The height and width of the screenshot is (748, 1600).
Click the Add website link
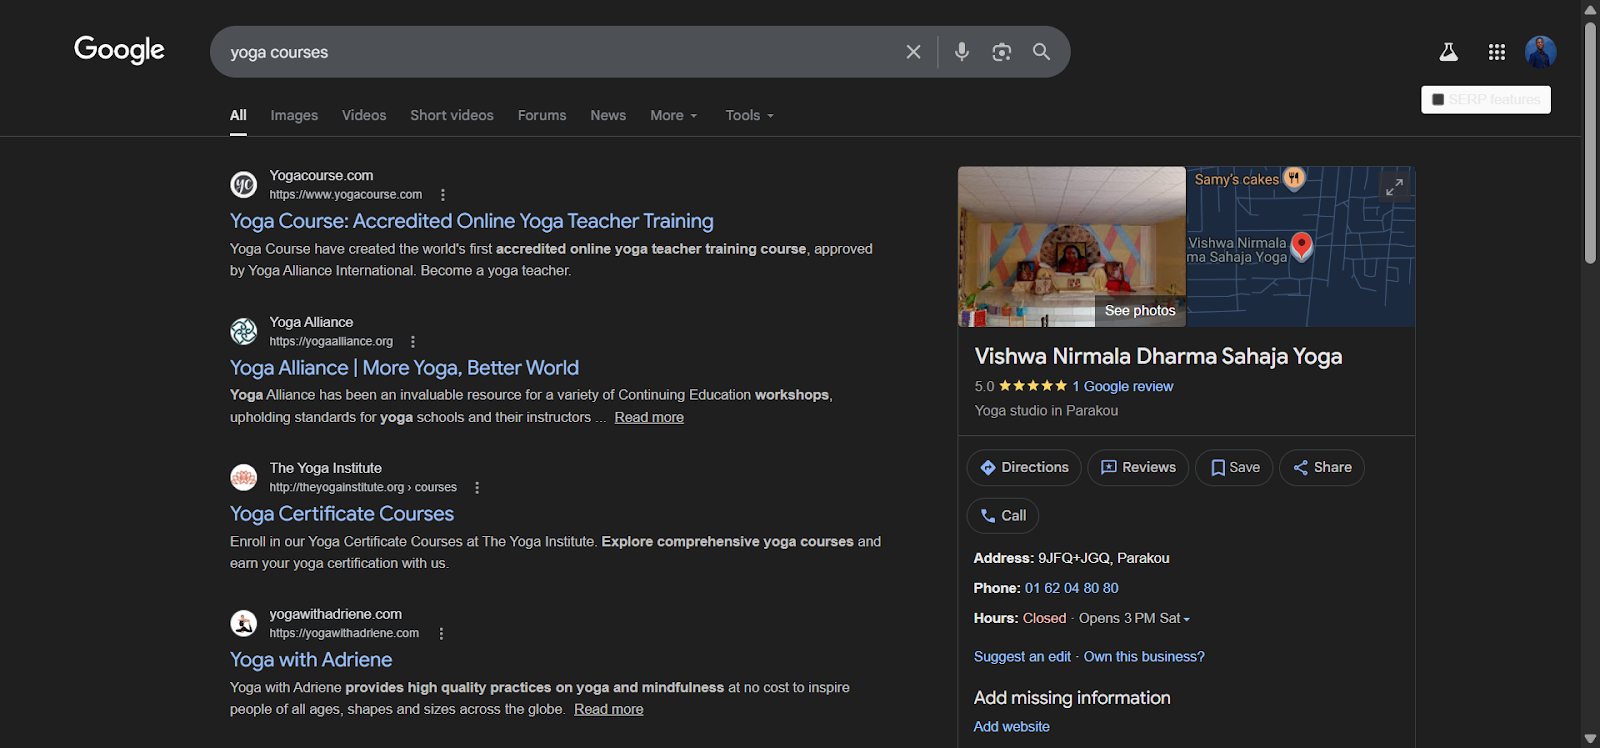click(1012, 727)
